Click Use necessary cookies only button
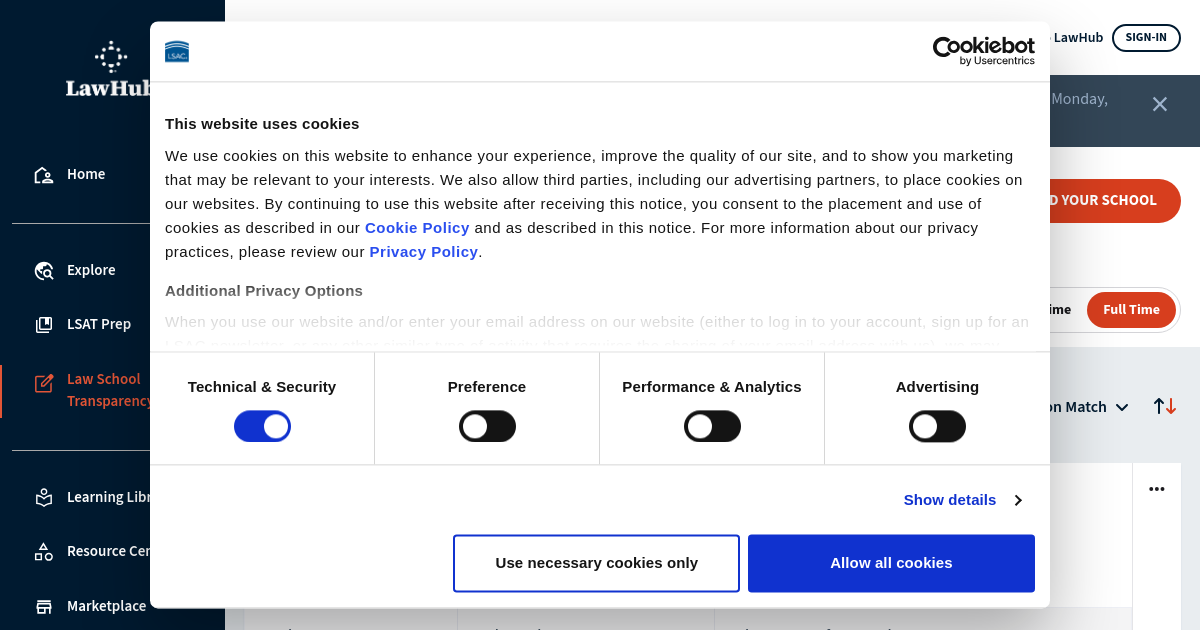The image size is (1200, 630). pyautogui.click(x=596, y=563)
